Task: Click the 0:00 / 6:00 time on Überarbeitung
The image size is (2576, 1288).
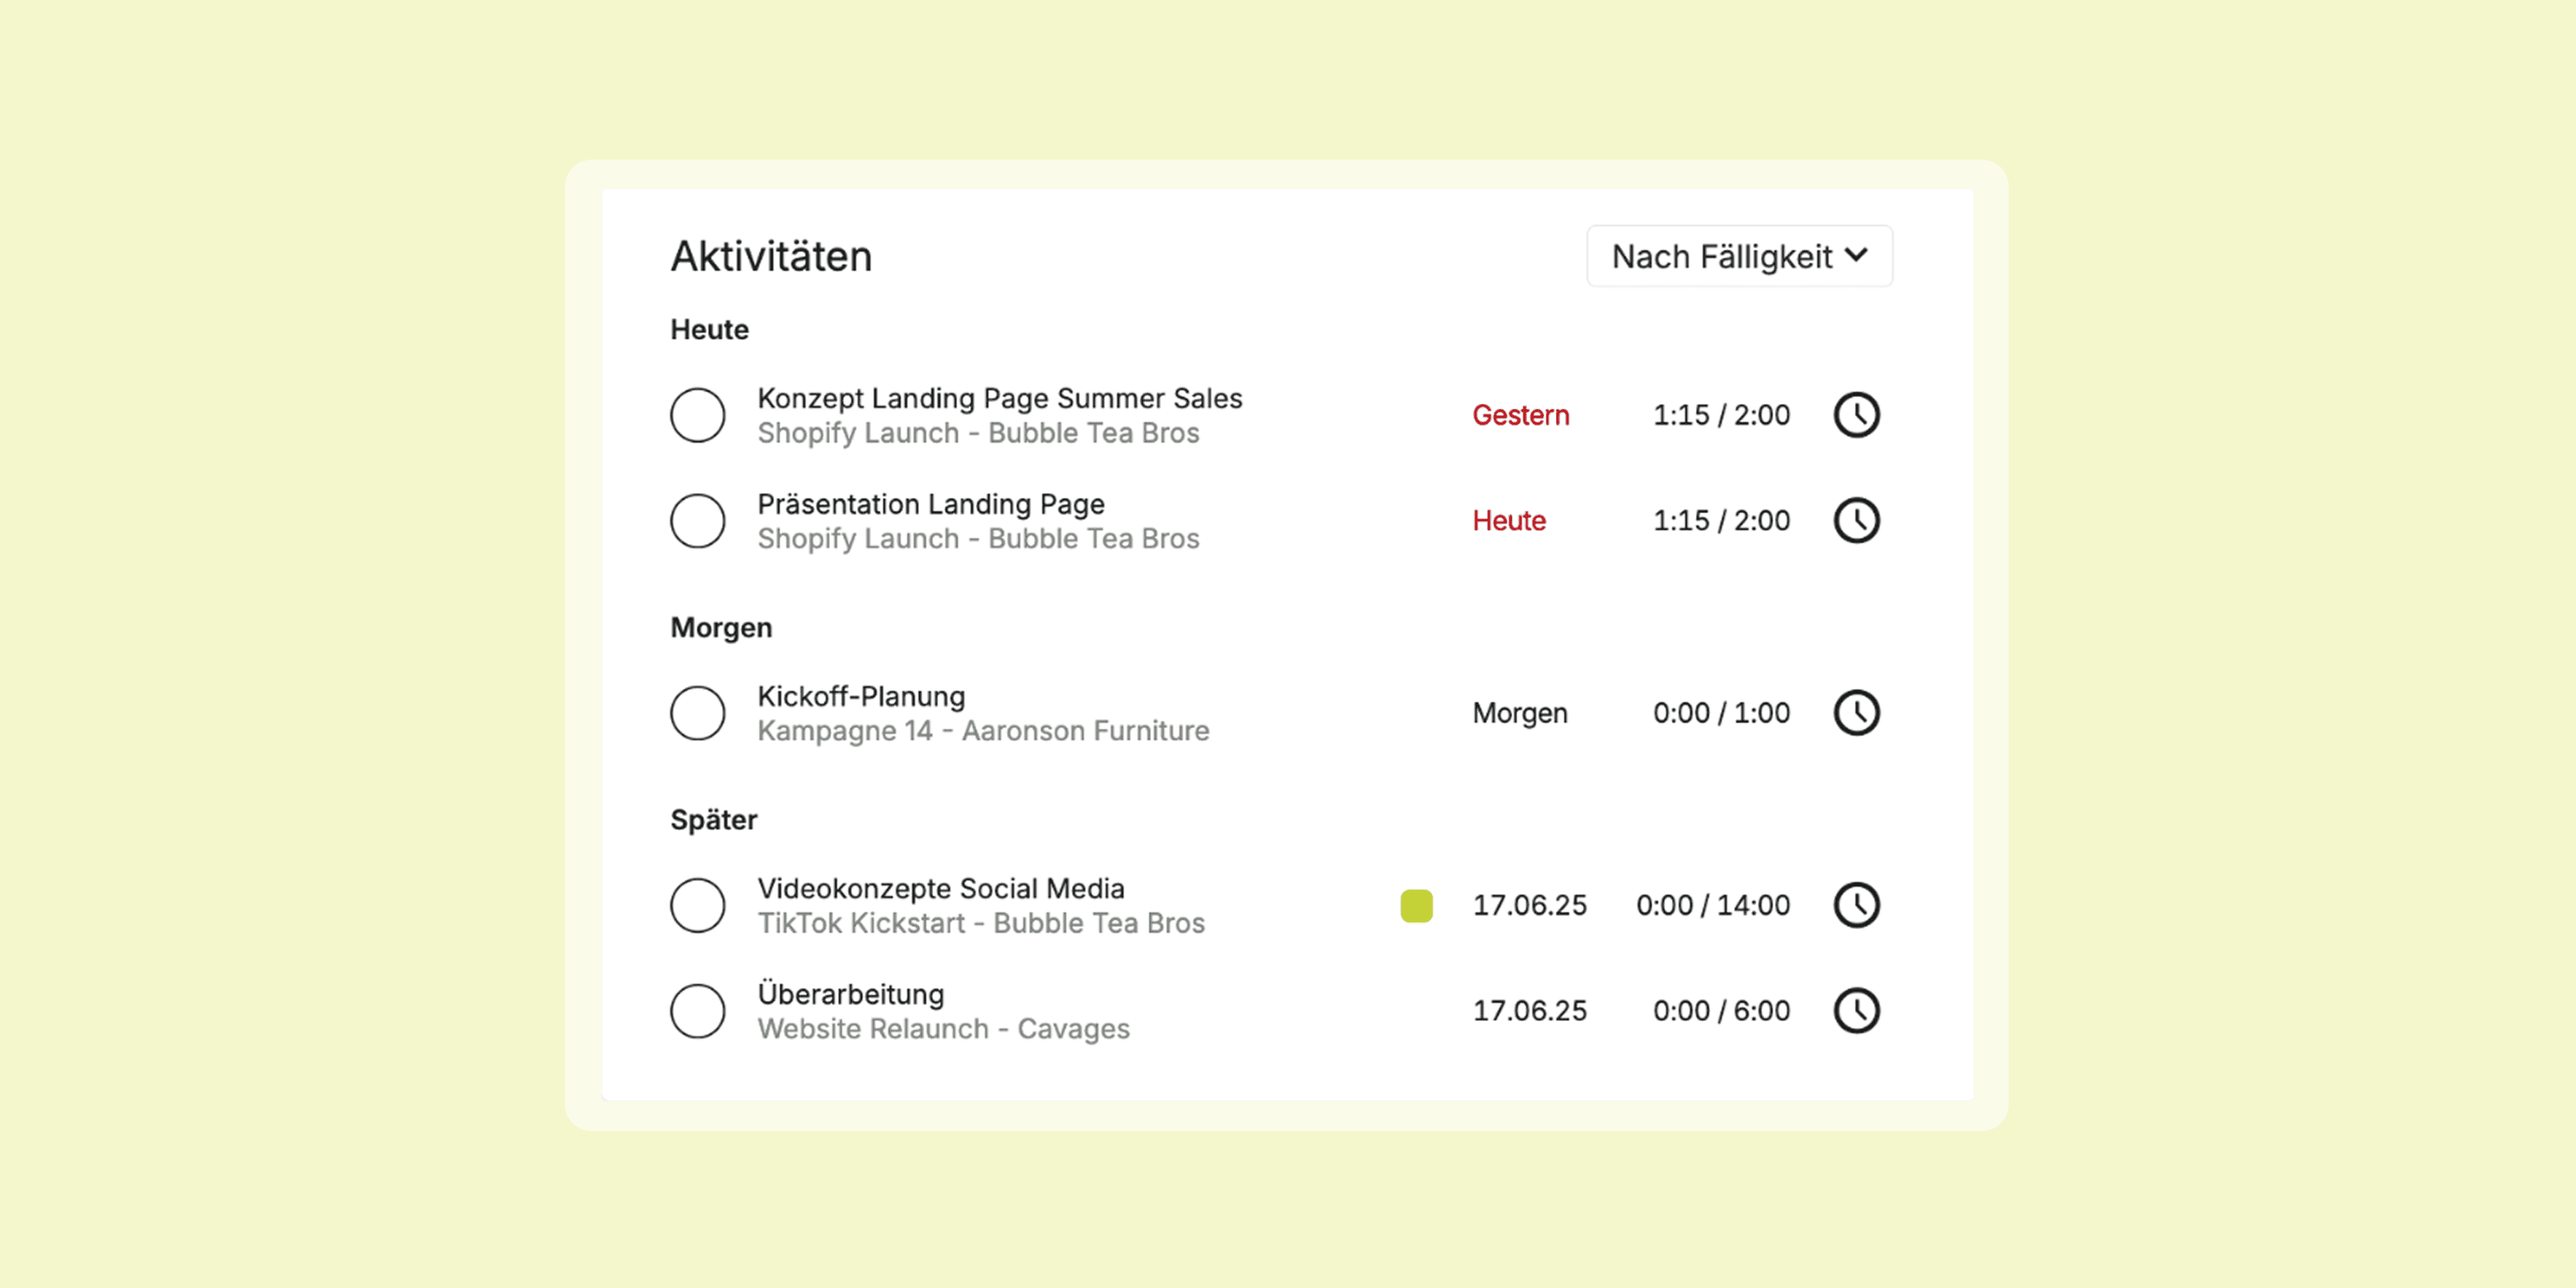Action: point(1720,1010)
